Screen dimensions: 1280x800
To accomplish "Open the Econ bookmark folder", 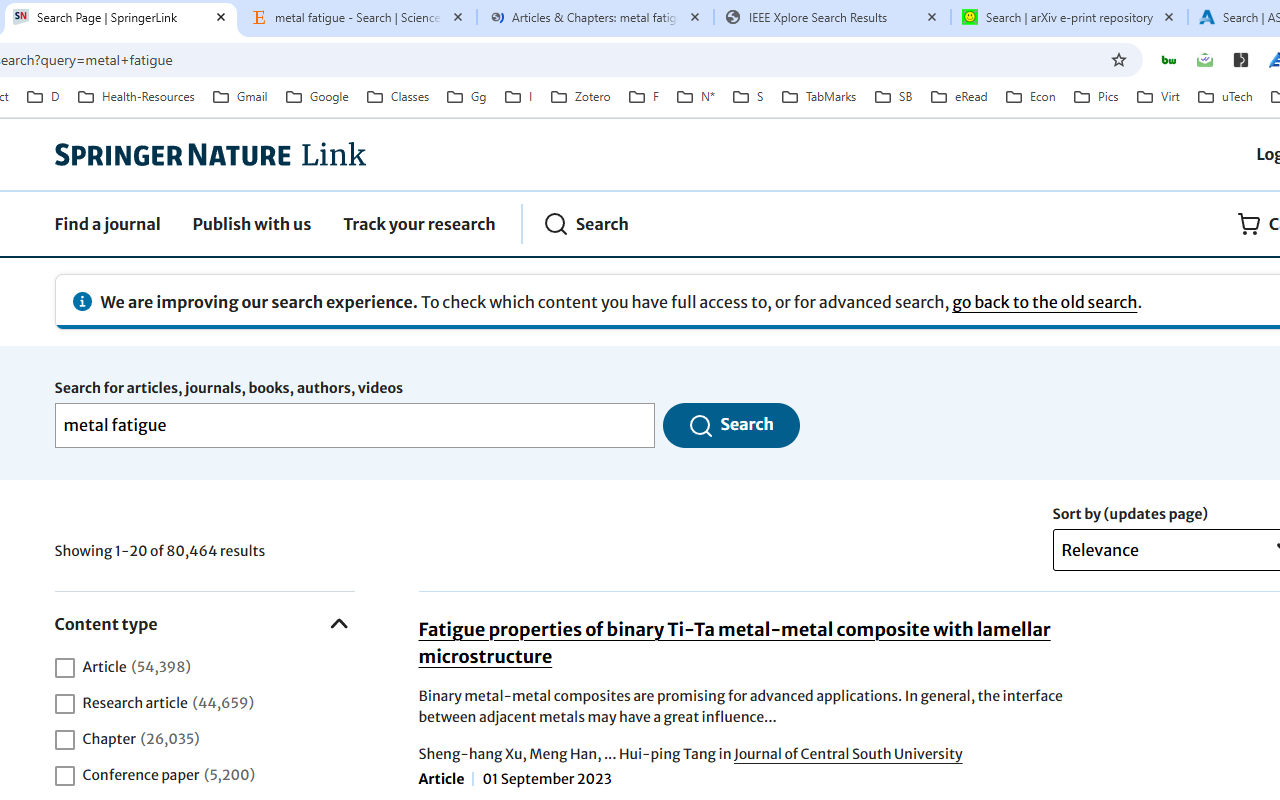I will [1031, 97].
